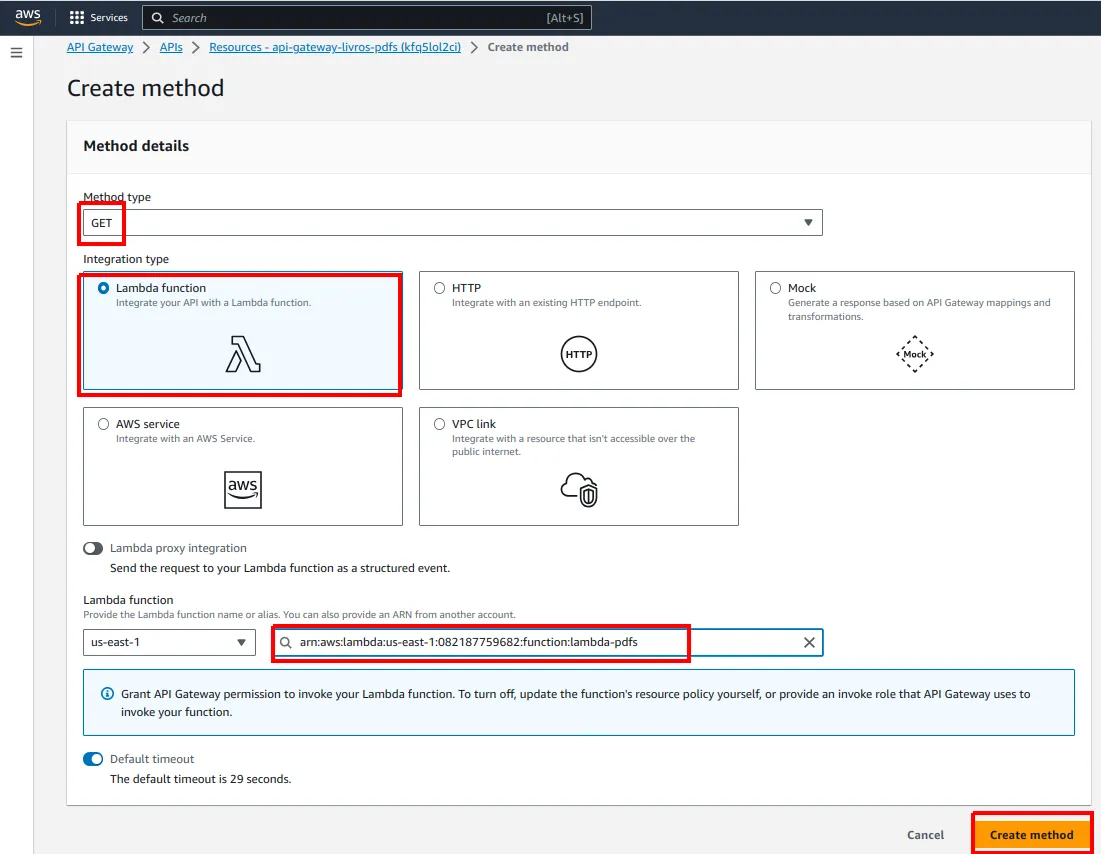Viewport: 1101px width, 854px height.
Task: Open the hamburger side navigation menu
Action: tap(16, 53)
